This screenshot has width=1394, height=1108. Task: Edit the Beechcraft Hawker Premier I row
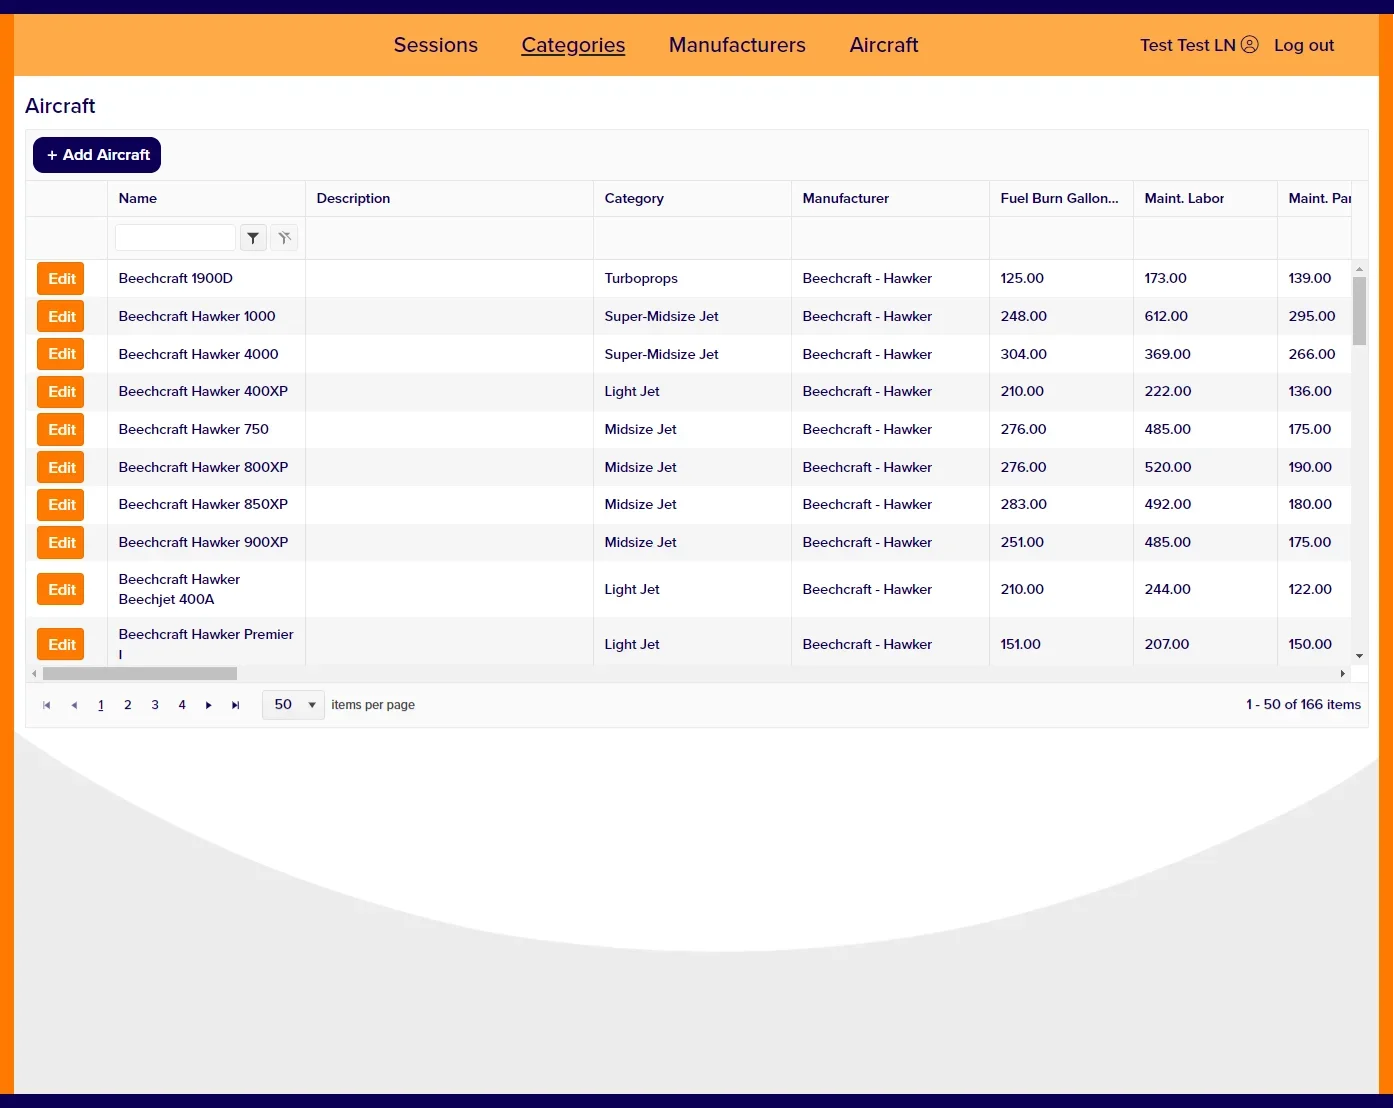pyautogui.click(x=61, y=645)
